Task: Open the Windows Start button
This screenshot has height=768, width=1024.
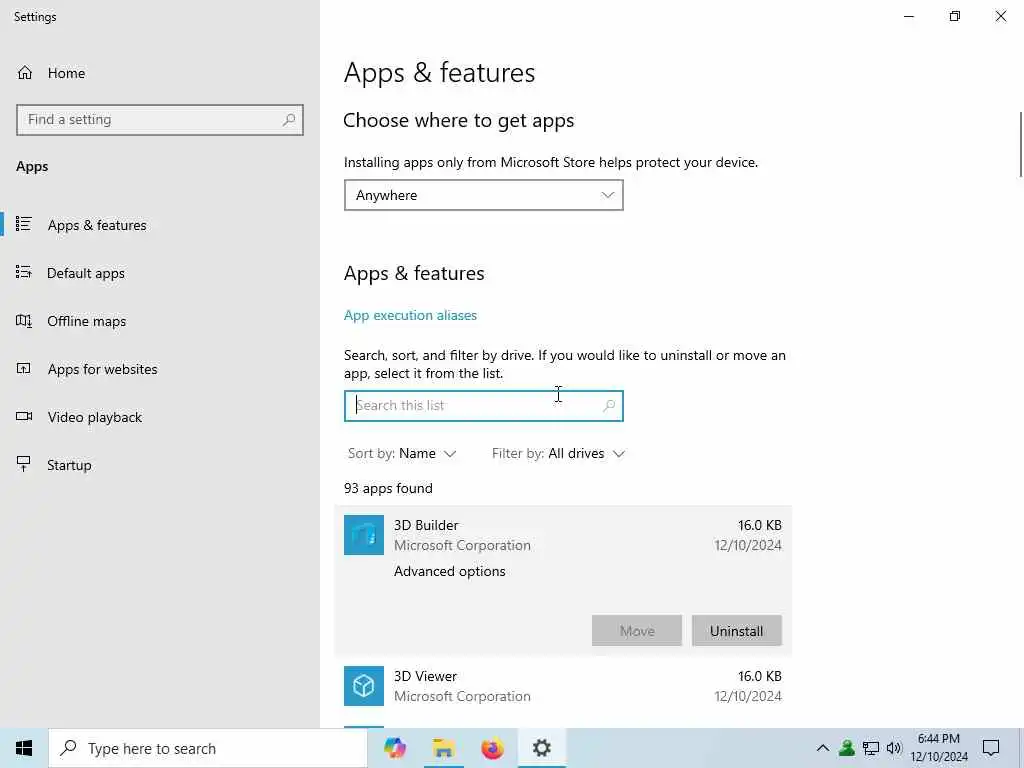Action: (24, 748)
